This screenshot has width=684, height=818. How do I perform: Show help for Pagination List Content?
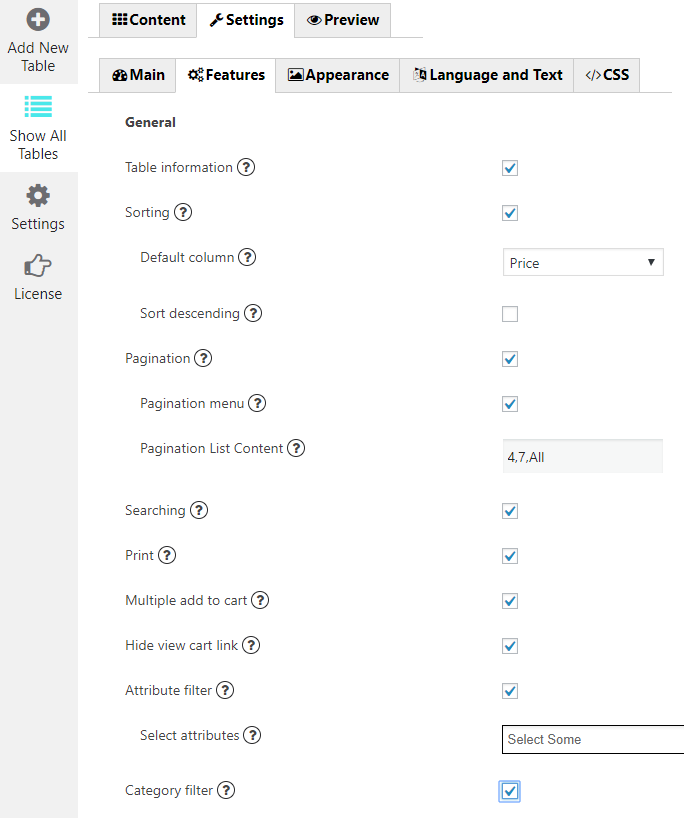296,448
